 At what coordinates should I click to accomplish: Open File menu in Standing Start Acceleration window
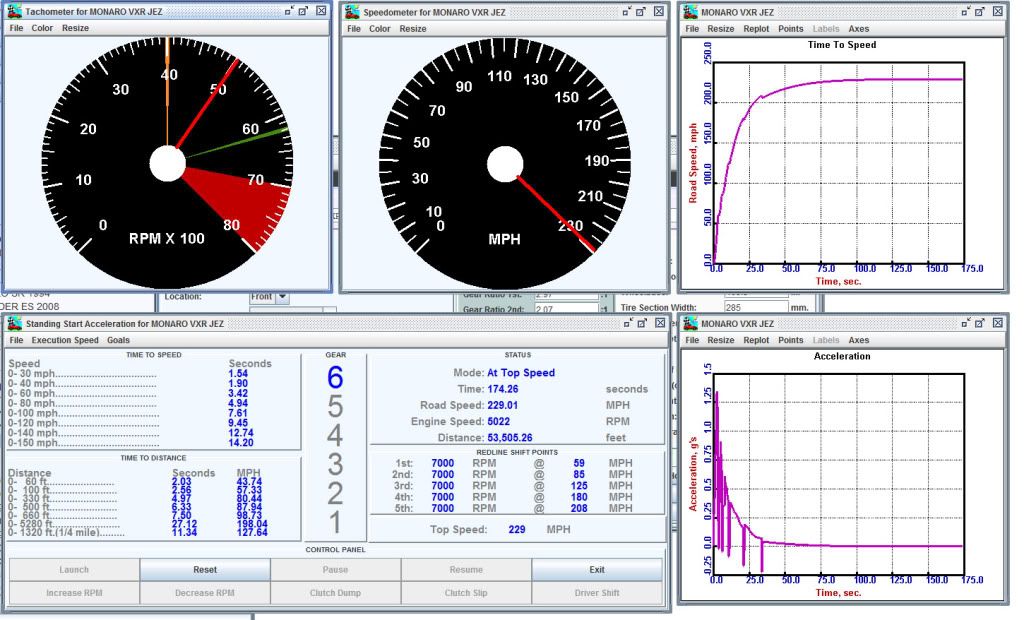16,340
